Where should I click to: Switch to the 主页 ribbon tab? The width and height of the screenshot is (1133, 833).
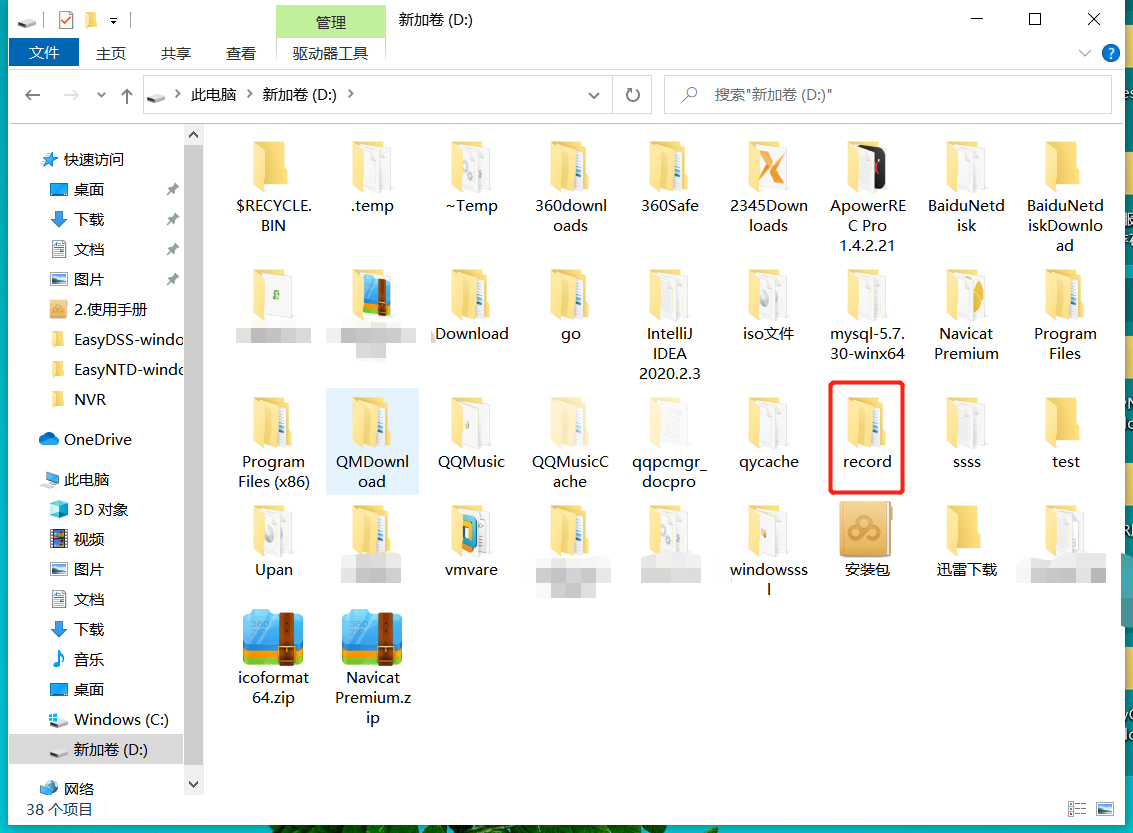111,53
